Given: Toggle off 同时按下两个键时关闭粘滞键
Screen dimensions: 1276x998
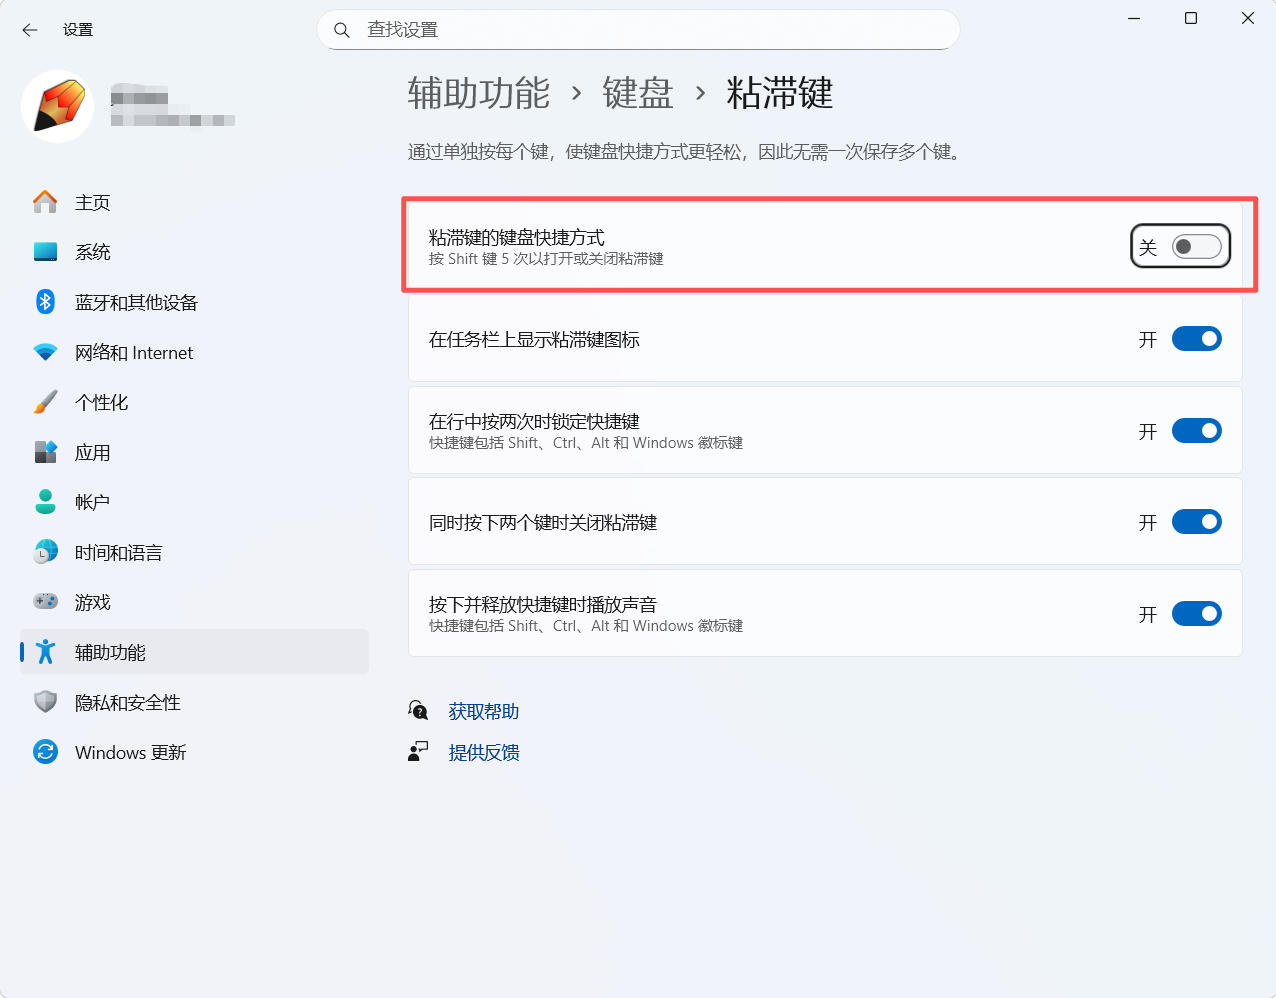Looking at the screenshot, I should pos(1196,522).
